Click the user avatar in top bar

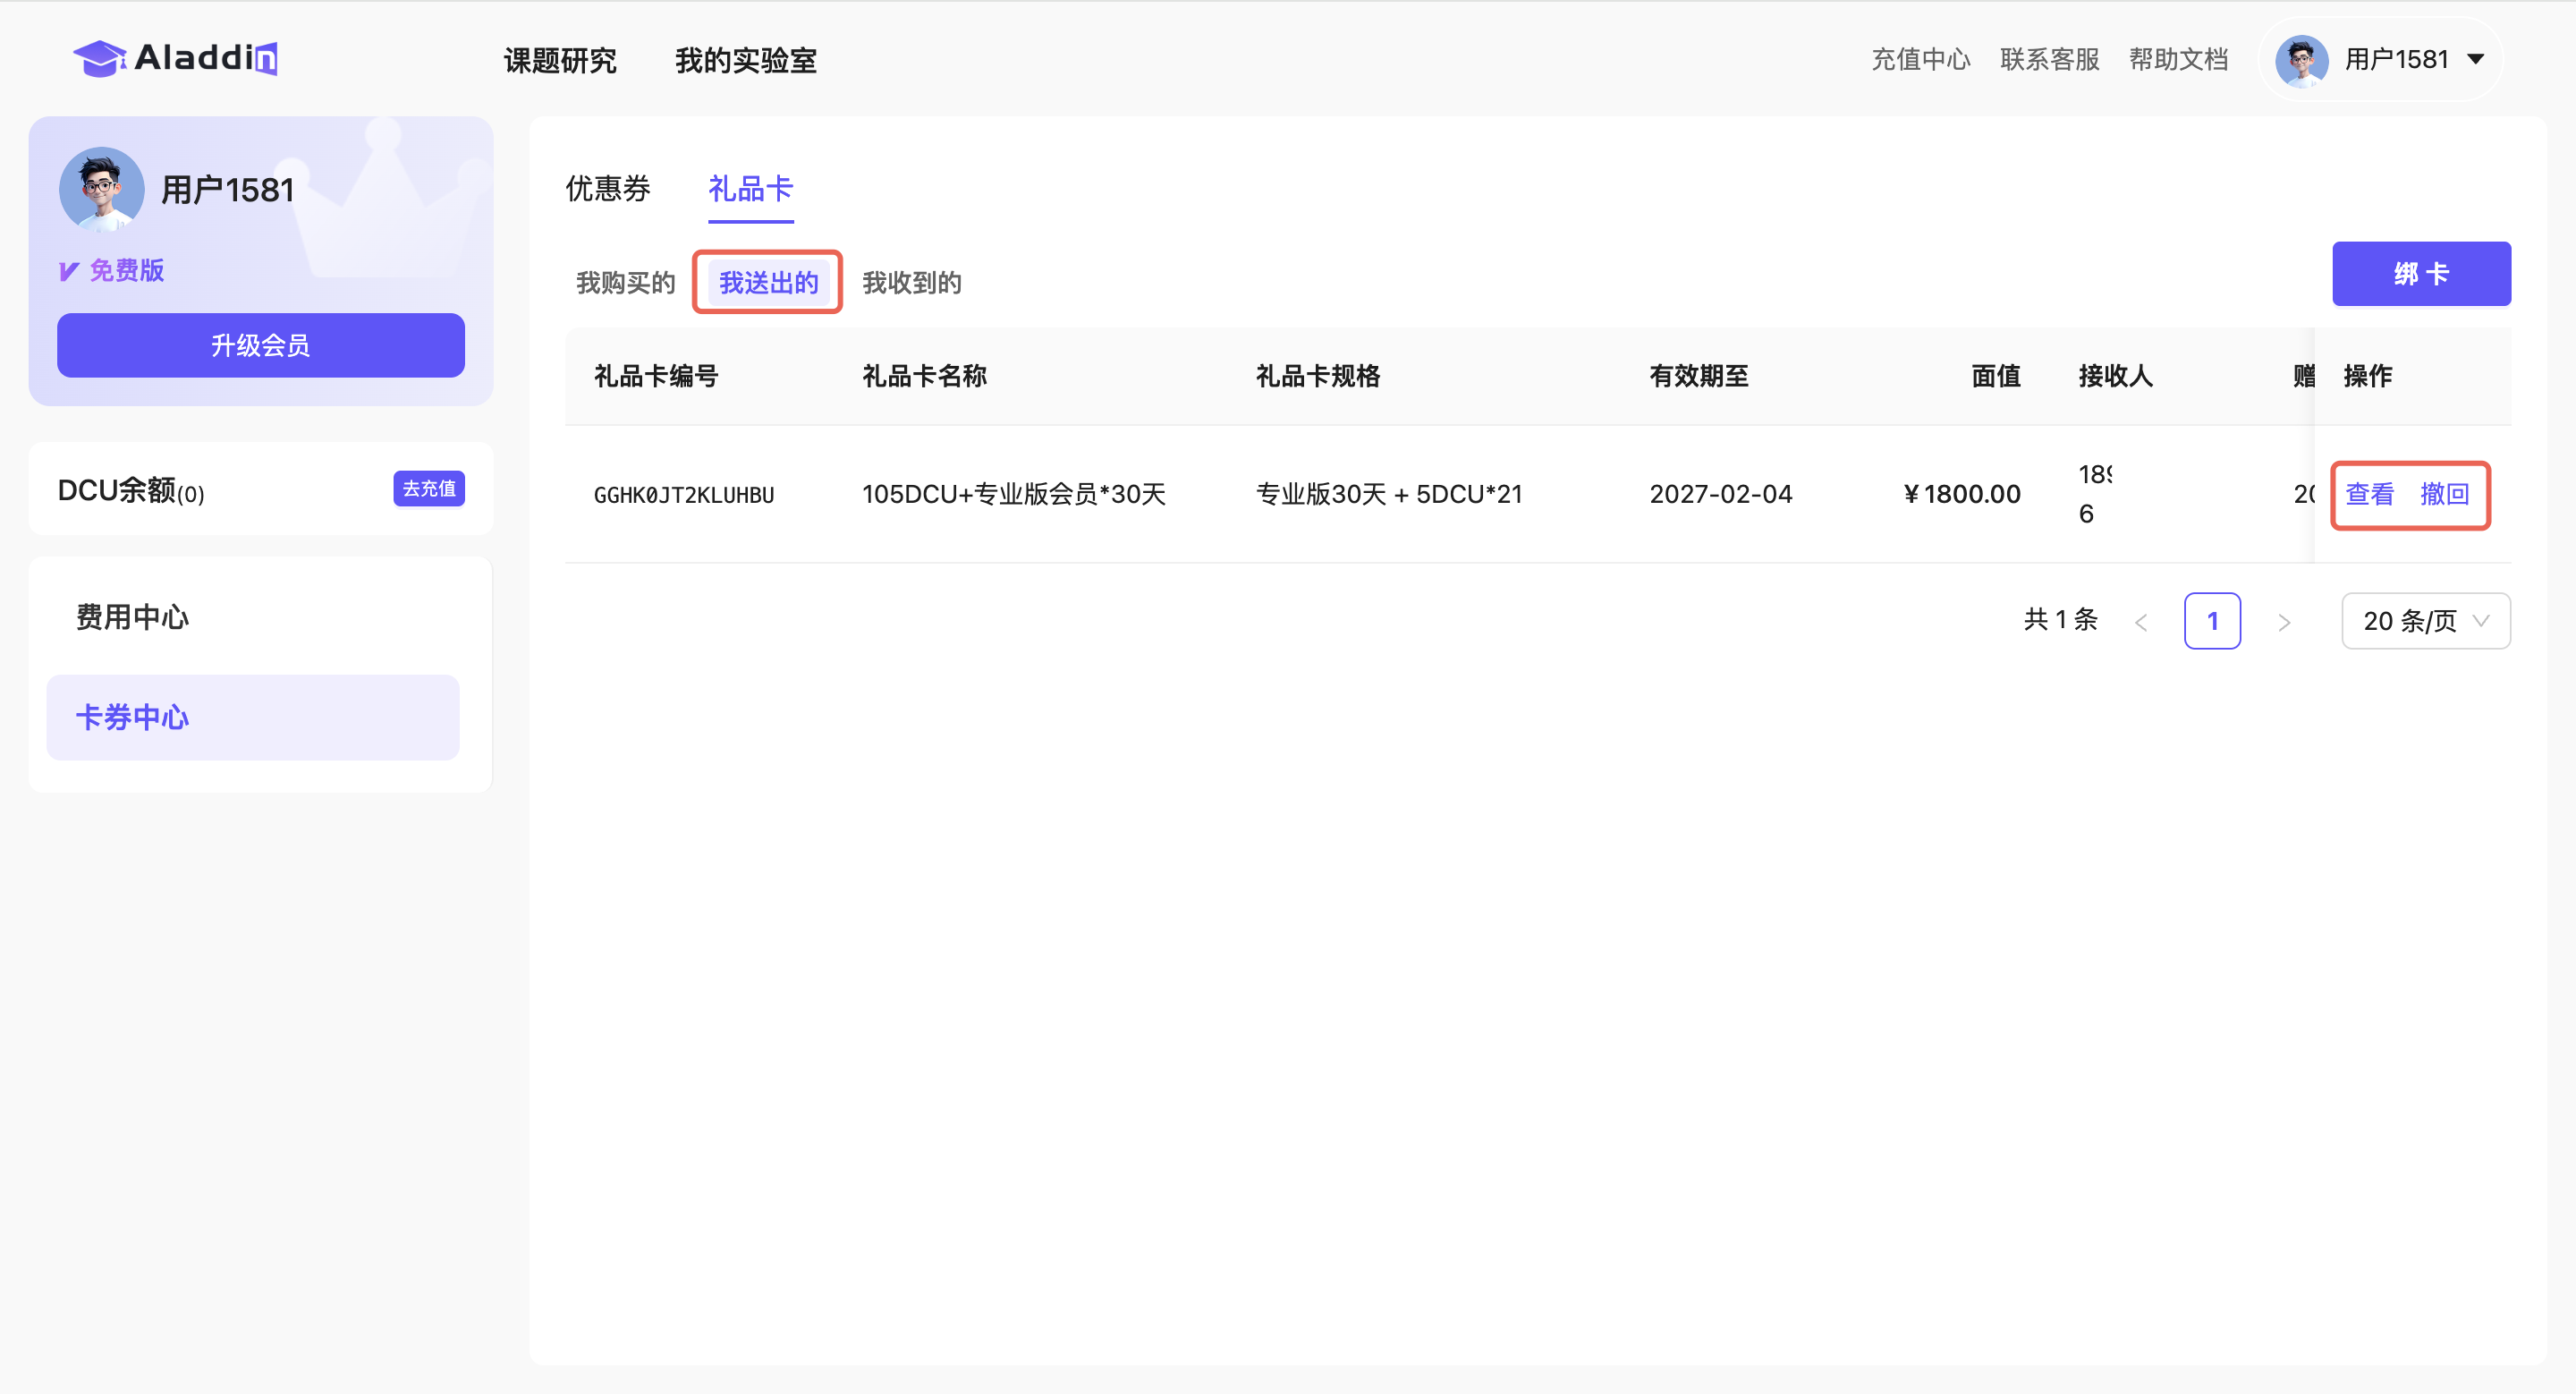pos(2301,60)
